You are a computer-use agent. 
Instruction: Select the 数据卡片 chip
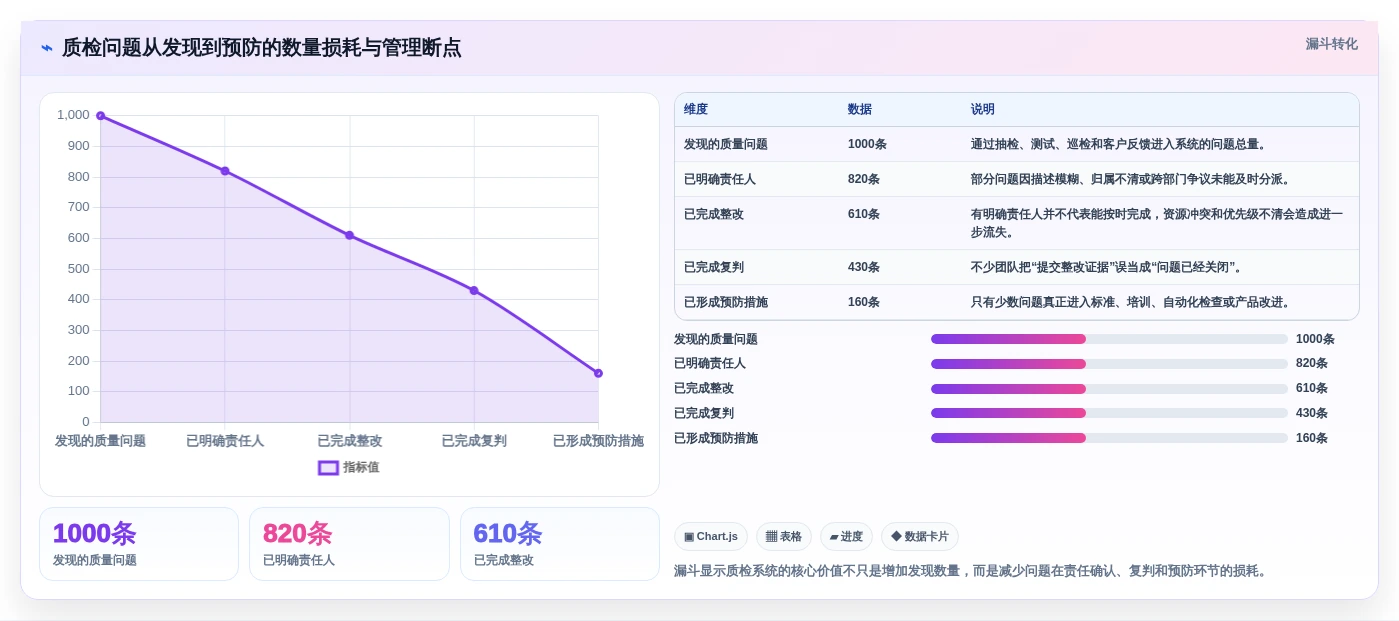pyautogui.click(x=920, y=537)
